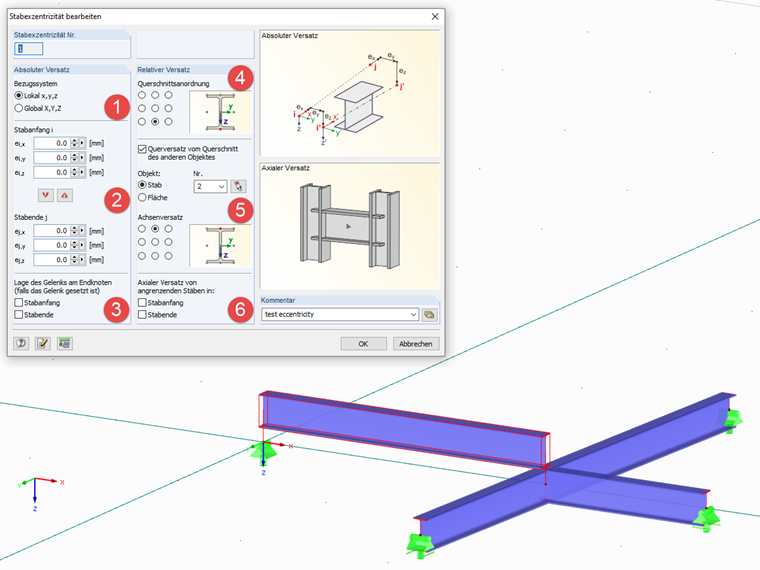760x570 pixels.
Task: Click the Stabexzentrizität Nr. input field
Action: click(x=29, y=48)
